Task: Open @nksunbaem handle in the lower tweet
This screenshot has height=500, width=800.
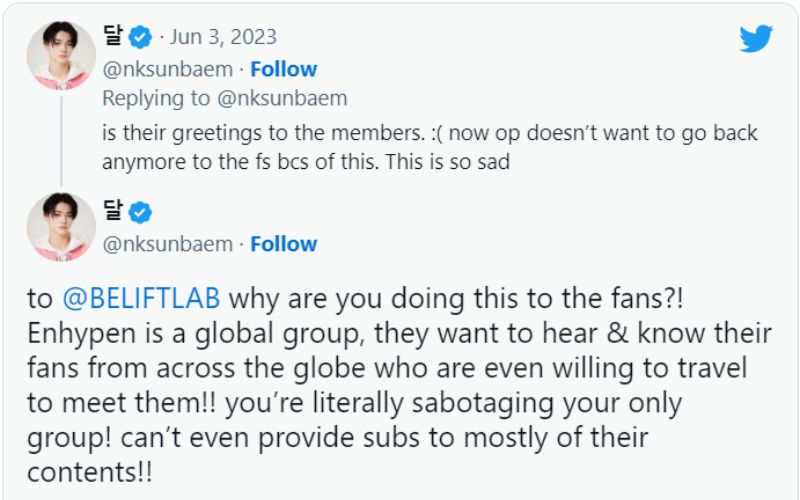Action: (x=167, y=244)
